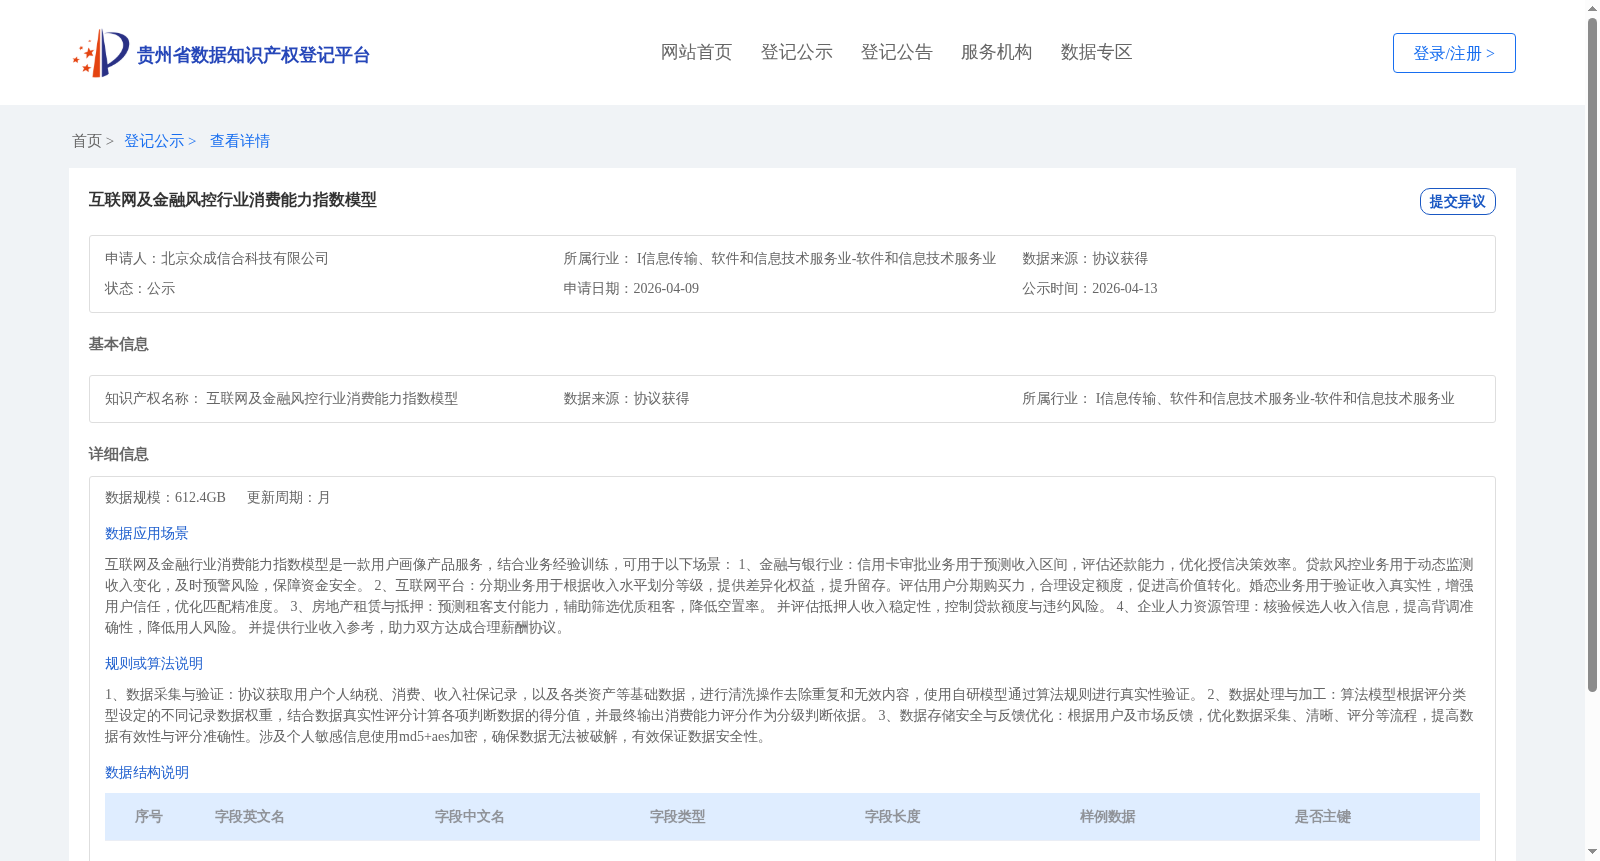Open the 登记公告 navigation item

pyautogui.click(x=896, y=52)
